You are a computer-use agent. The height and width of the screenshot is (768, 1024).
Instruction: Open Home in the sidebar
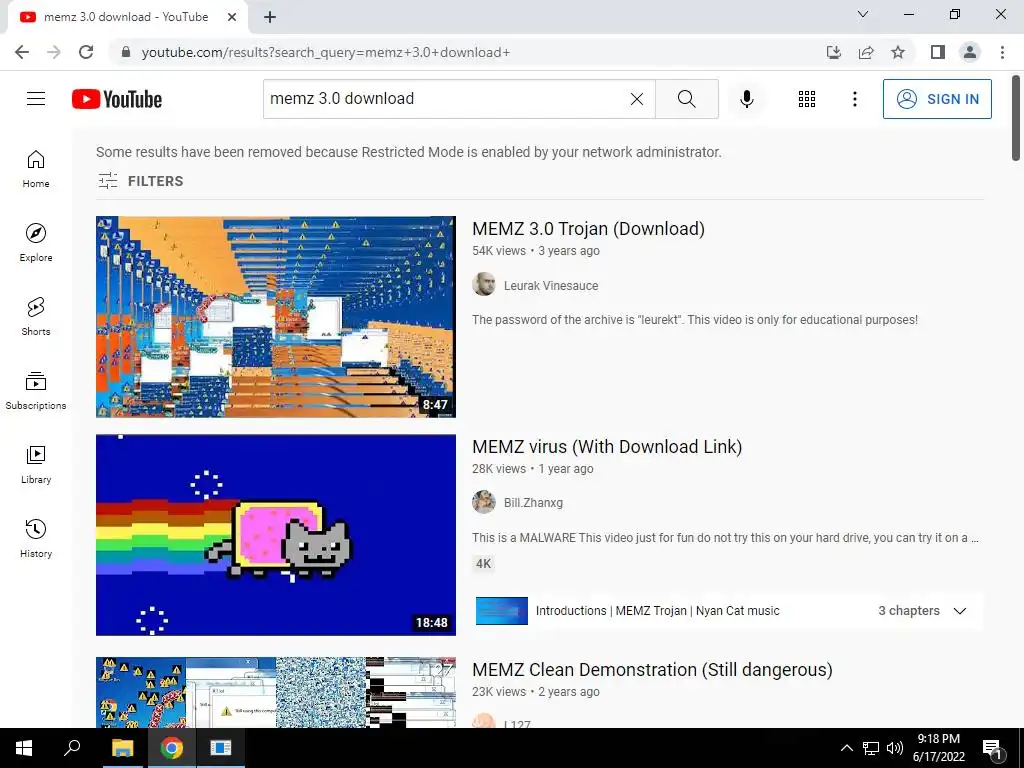pos(36,169)
